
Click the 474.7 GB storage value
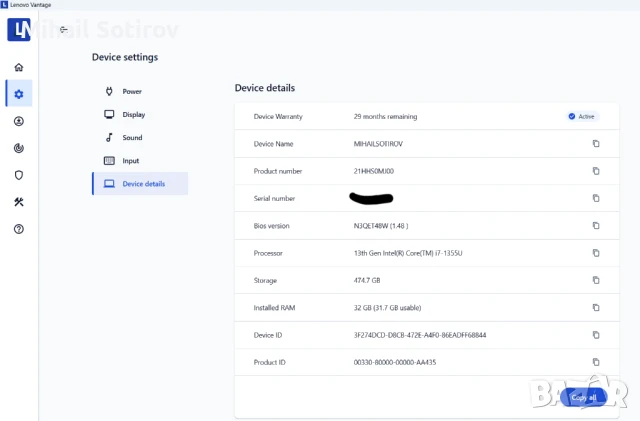pos(367,281)
